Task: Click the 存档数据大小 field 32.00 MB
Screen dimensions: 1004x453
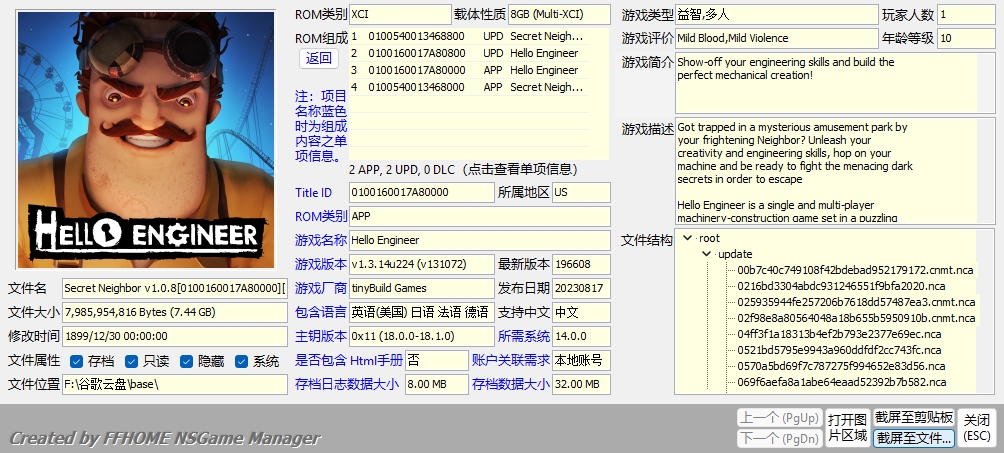Action: click(581, 384)
